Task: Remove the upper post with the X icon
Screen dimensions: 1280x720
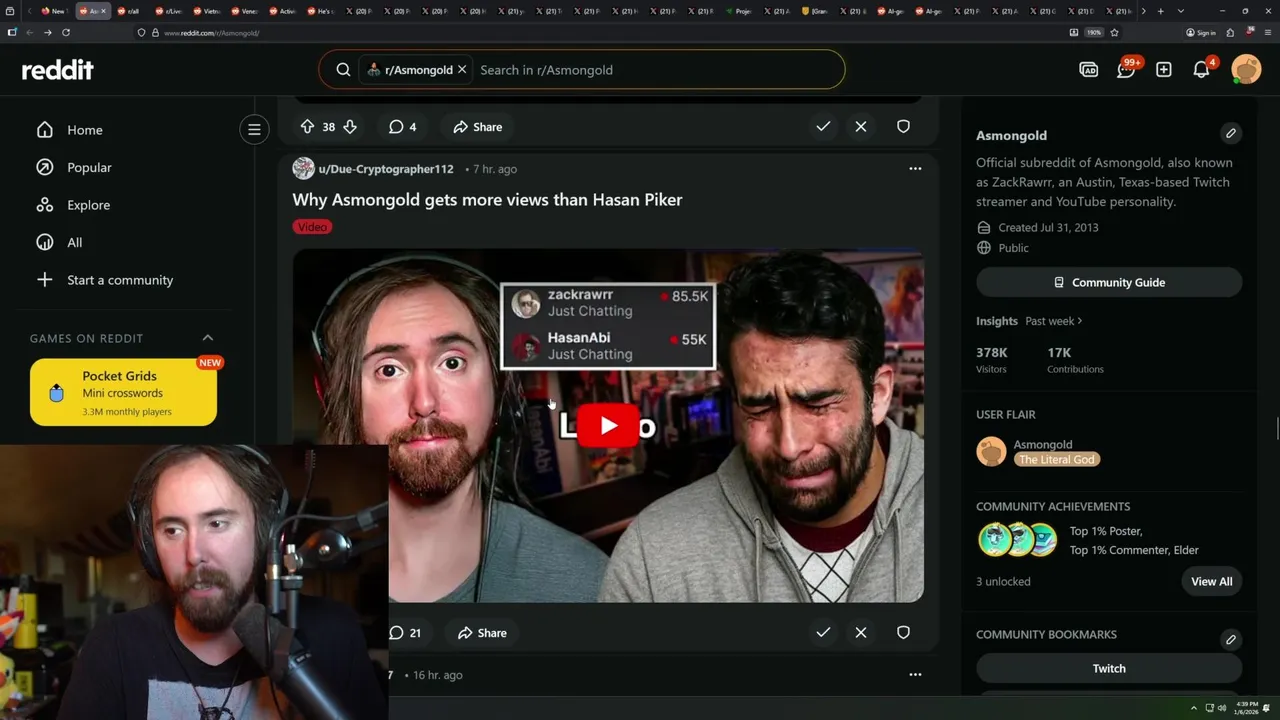Action: (x=861, y=127)
